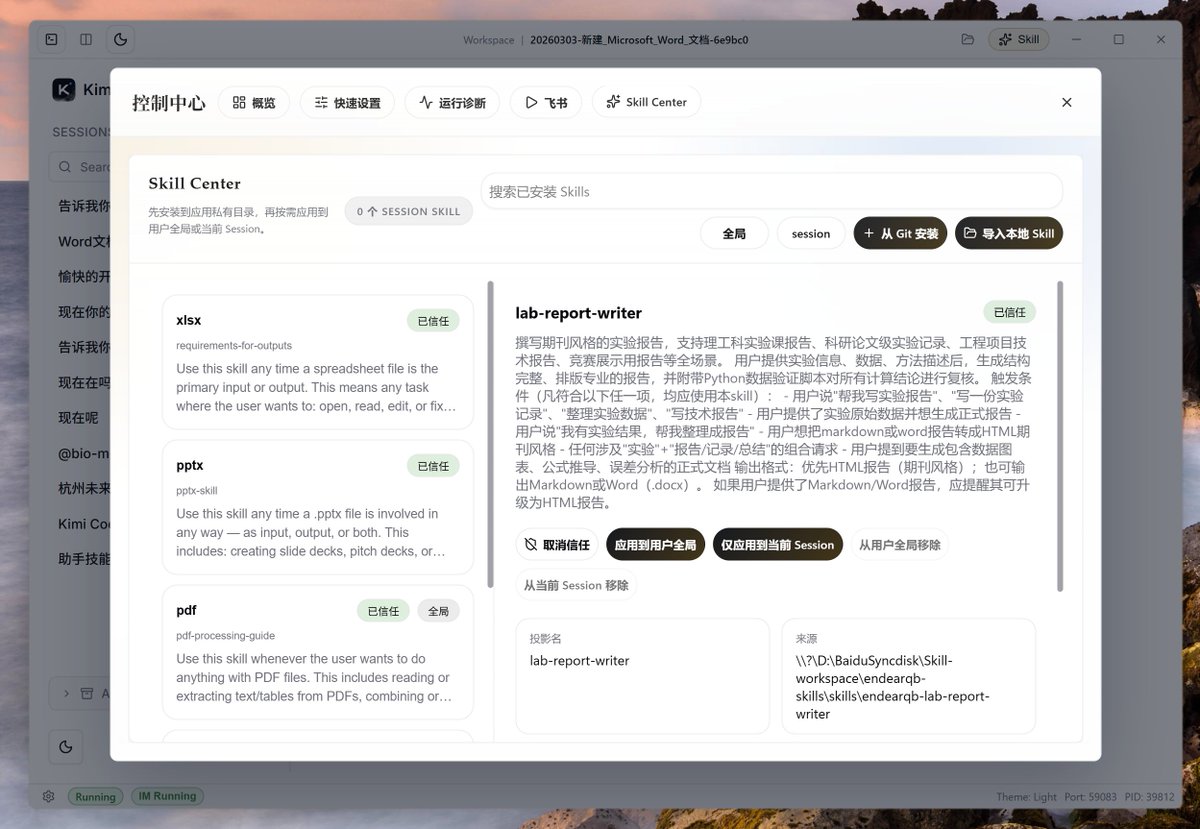This screenshot has height=829, width=1200.
Task: Click the pdf-processing-guide subtitle
Action: 225,636
